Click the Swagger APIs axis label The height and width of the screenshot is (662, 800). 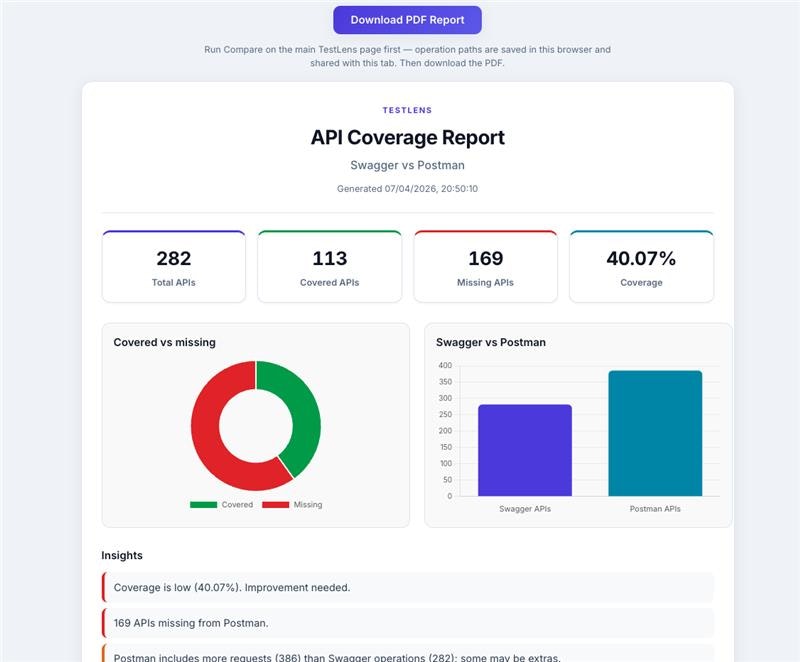click(x=525, y=509)
